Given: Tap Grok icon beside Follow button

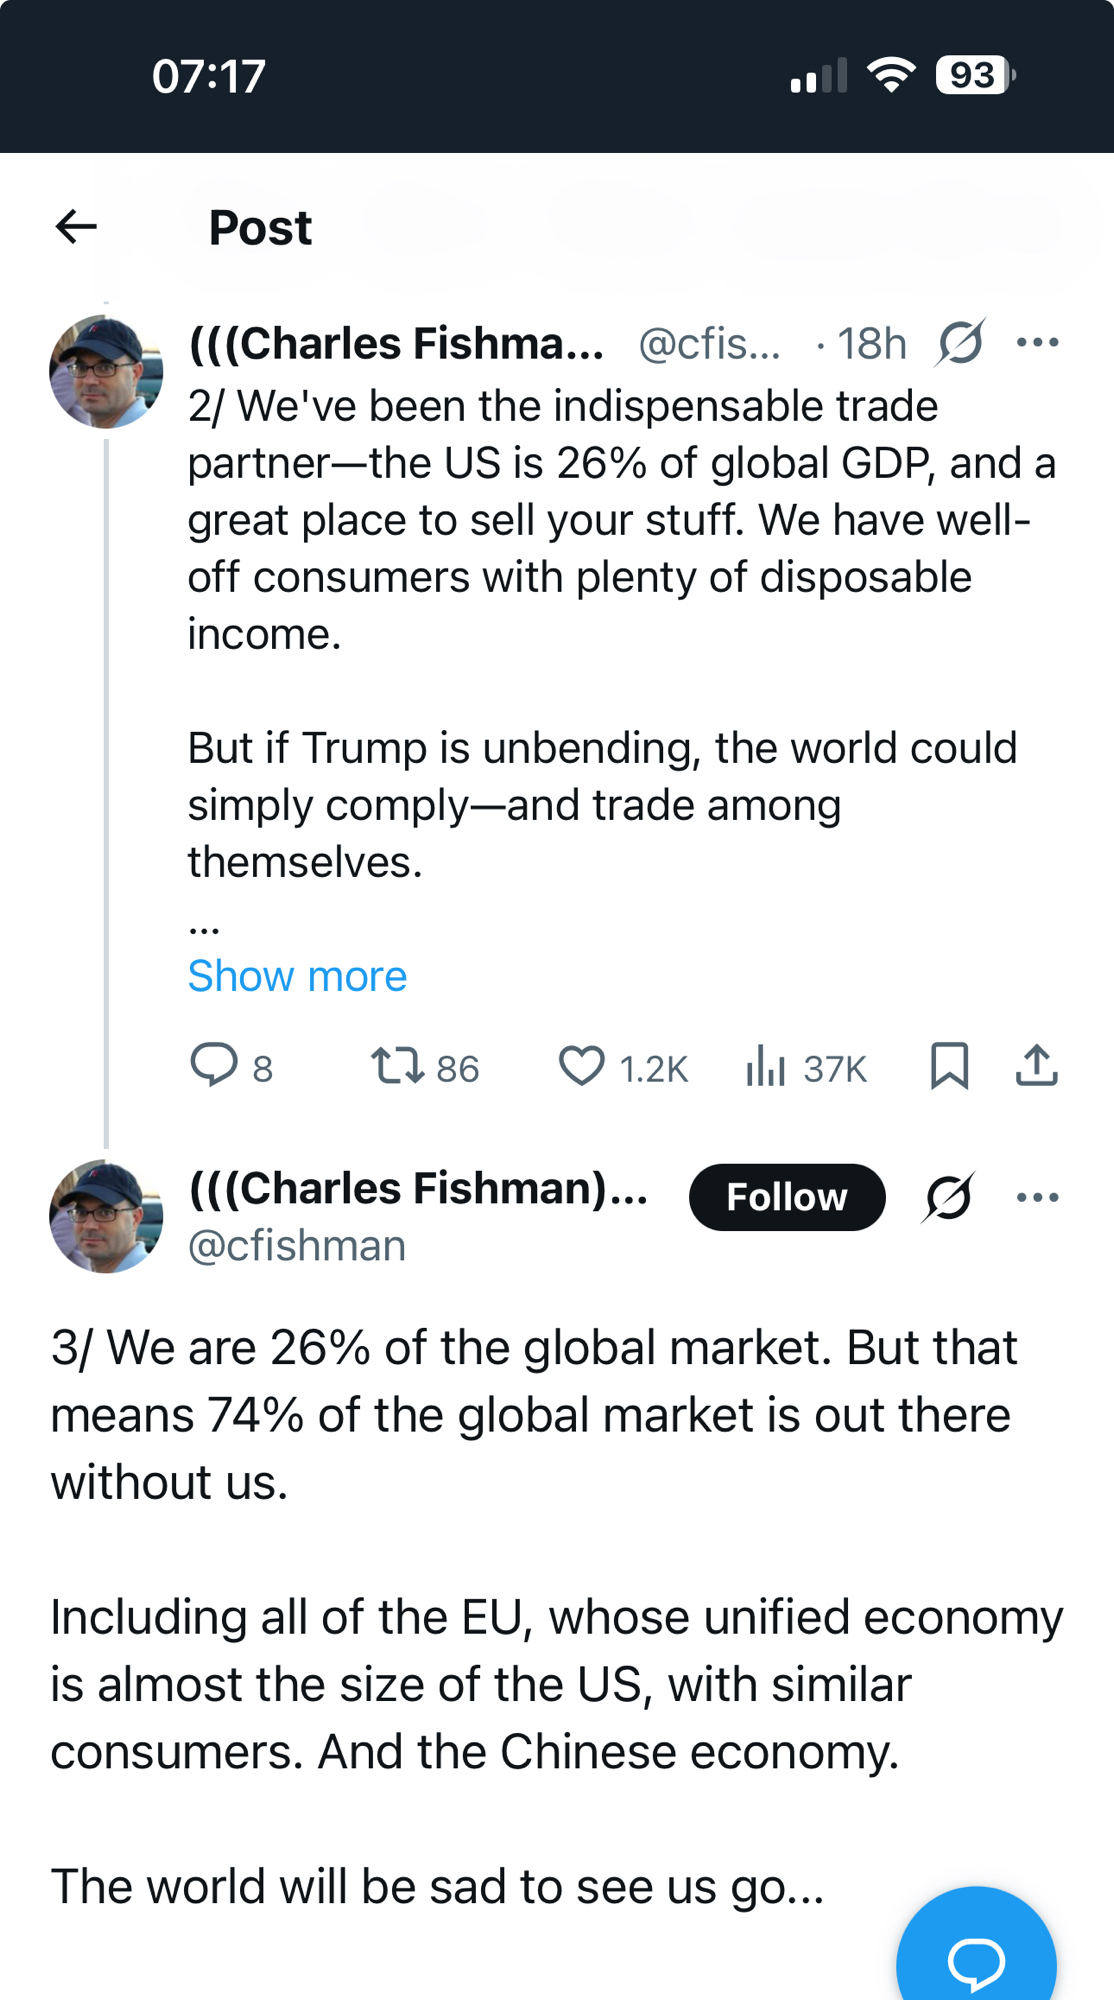Looking at the screenshot, I should [x=948, y=1197].
